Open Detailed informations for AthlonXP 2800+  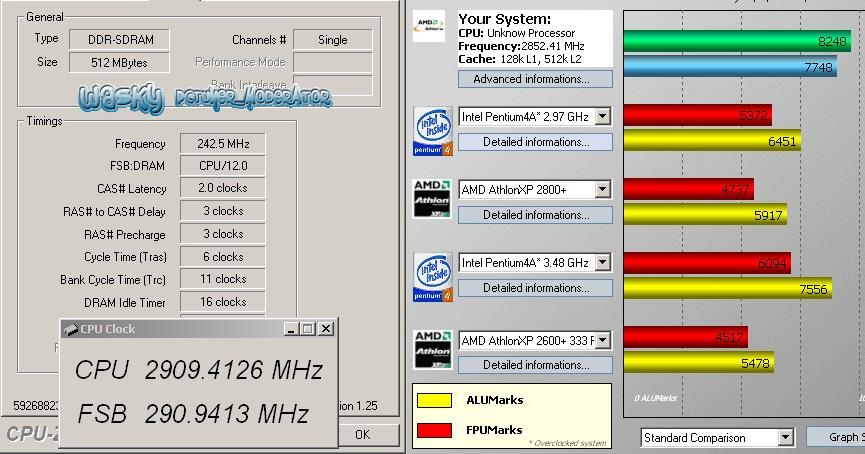[535, 215]
